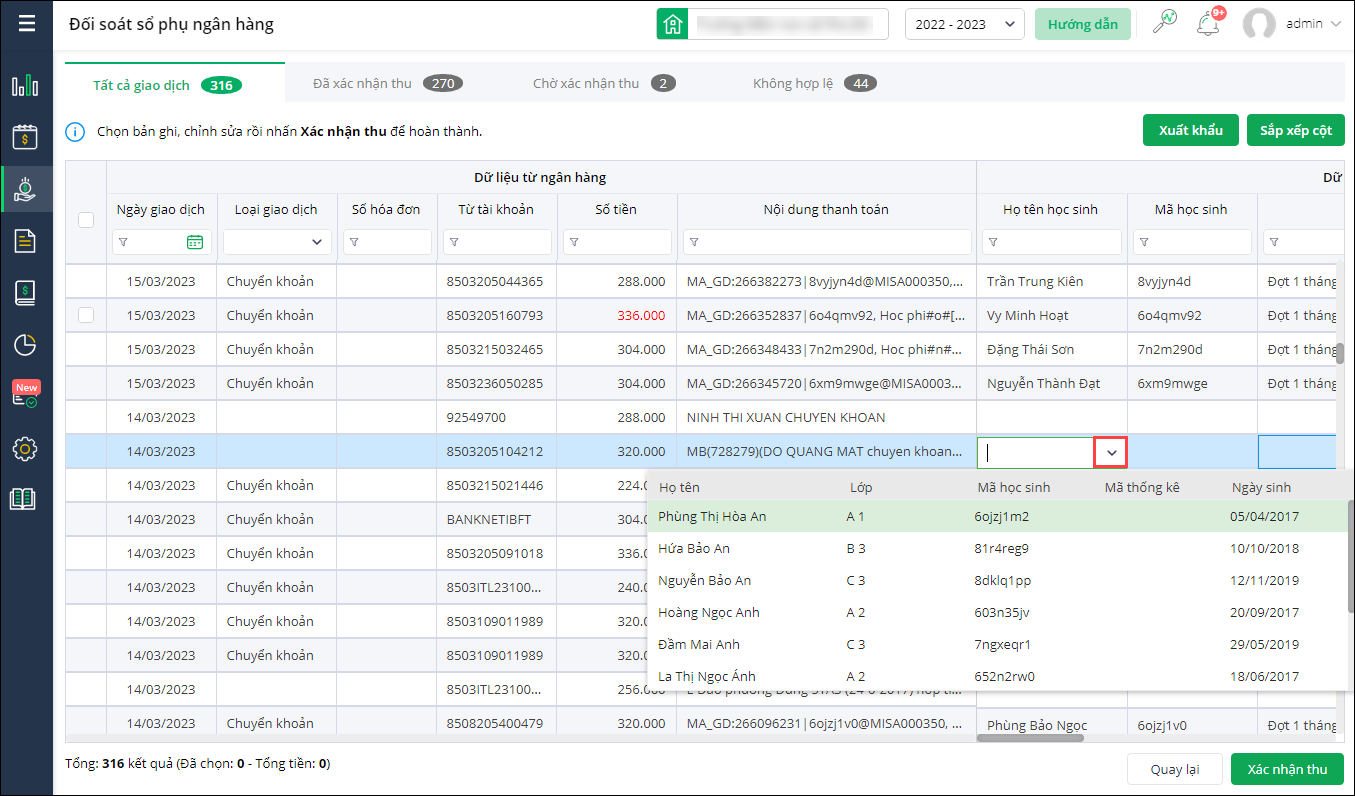1355x796 pixels.
Task: Open the calendar picker in Ngày giao dịch filter
Action: click(195, 242)
